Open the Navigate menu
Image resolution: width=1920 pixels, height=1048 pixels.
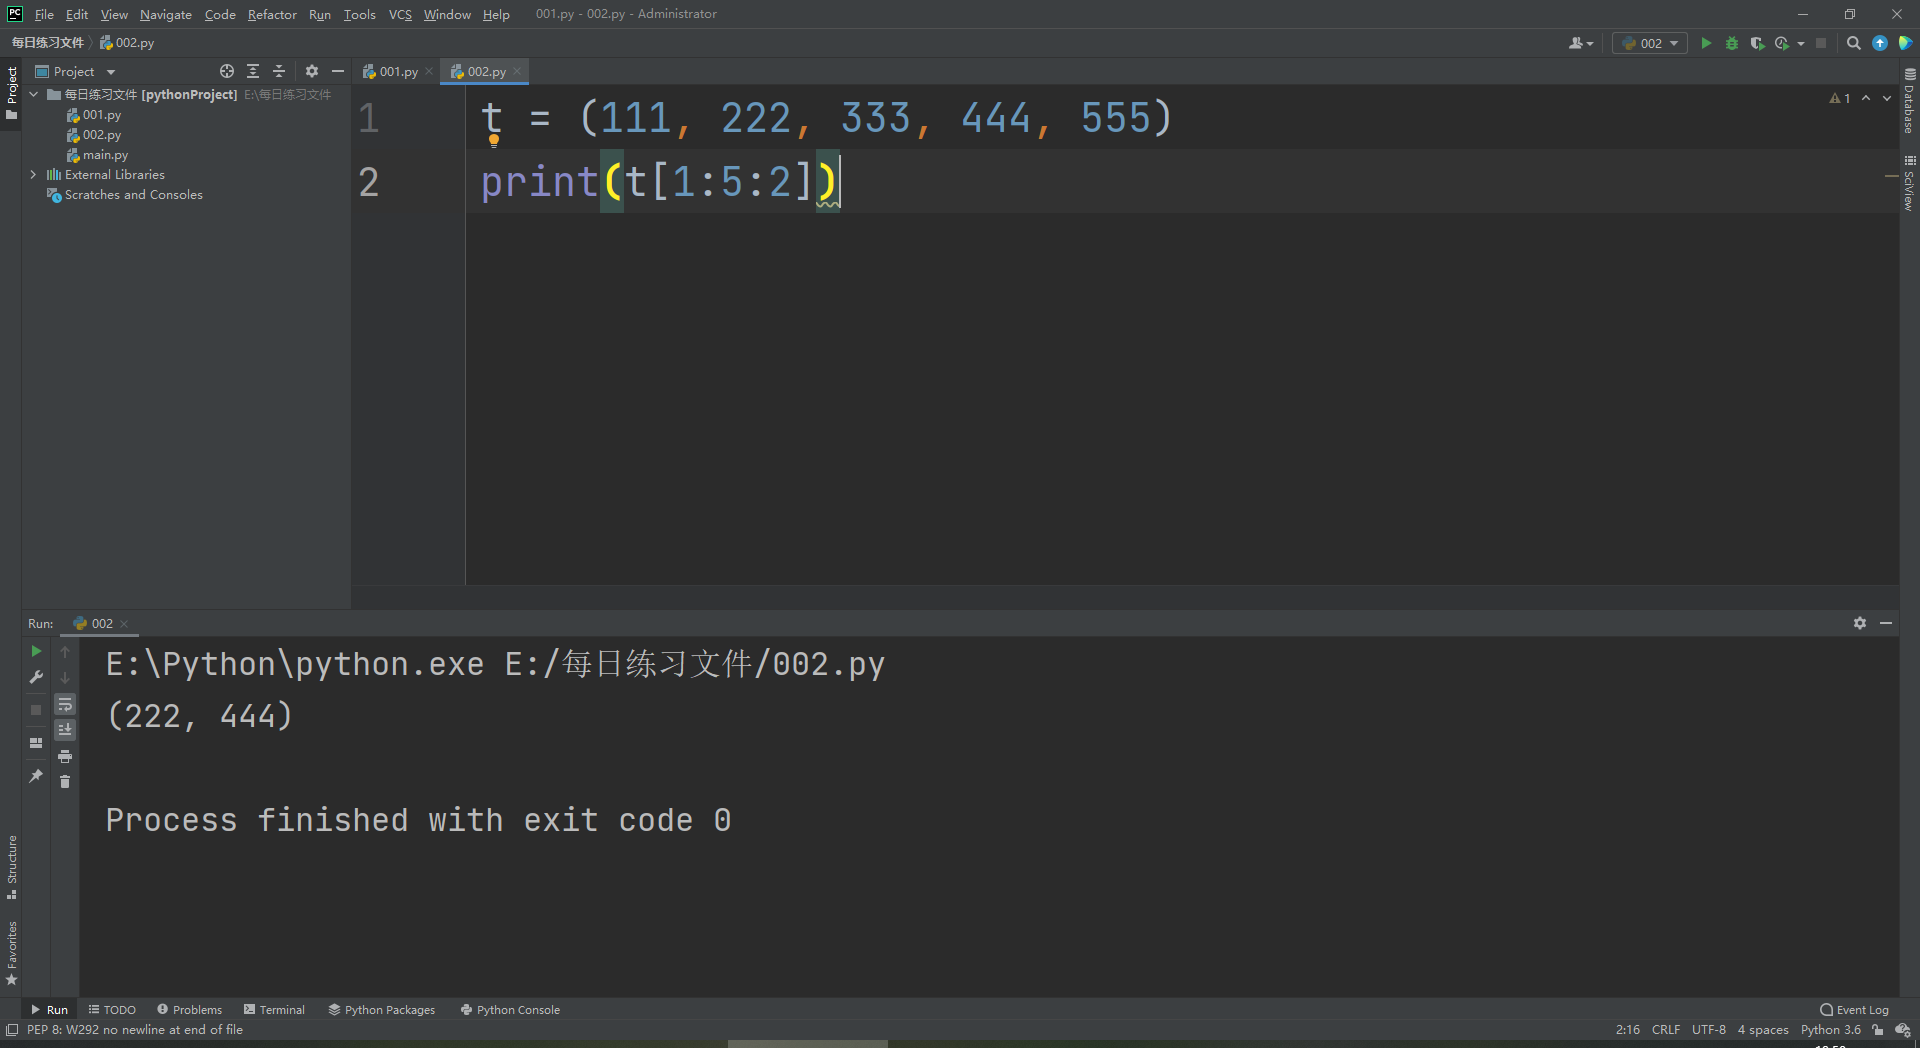pyautogui.click(x=166, y=14)
